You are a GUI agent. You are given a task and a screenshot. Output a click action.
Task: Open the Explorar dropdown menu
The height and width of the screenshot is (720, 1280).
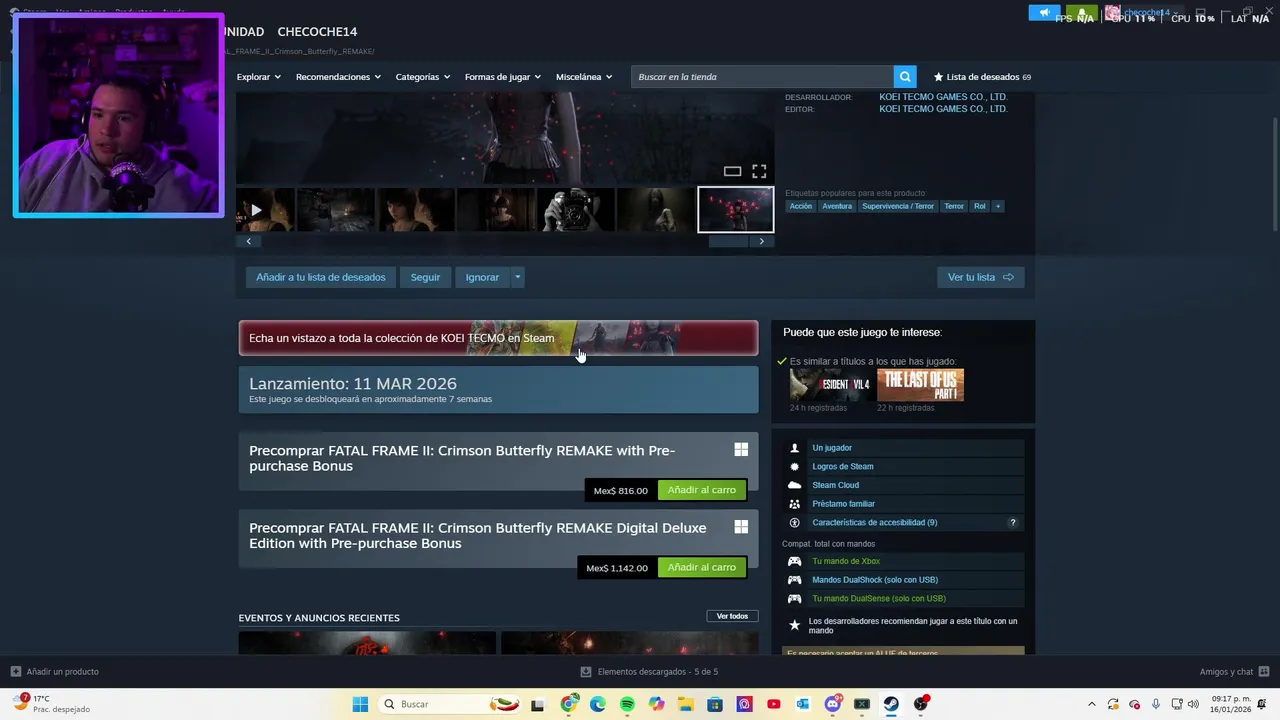coord(258,77)
